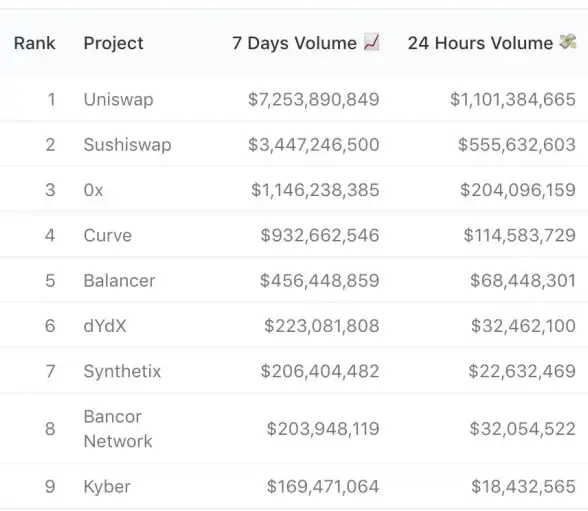
Task: Open the dYdX project entry
Action: (x=105, y=326)
